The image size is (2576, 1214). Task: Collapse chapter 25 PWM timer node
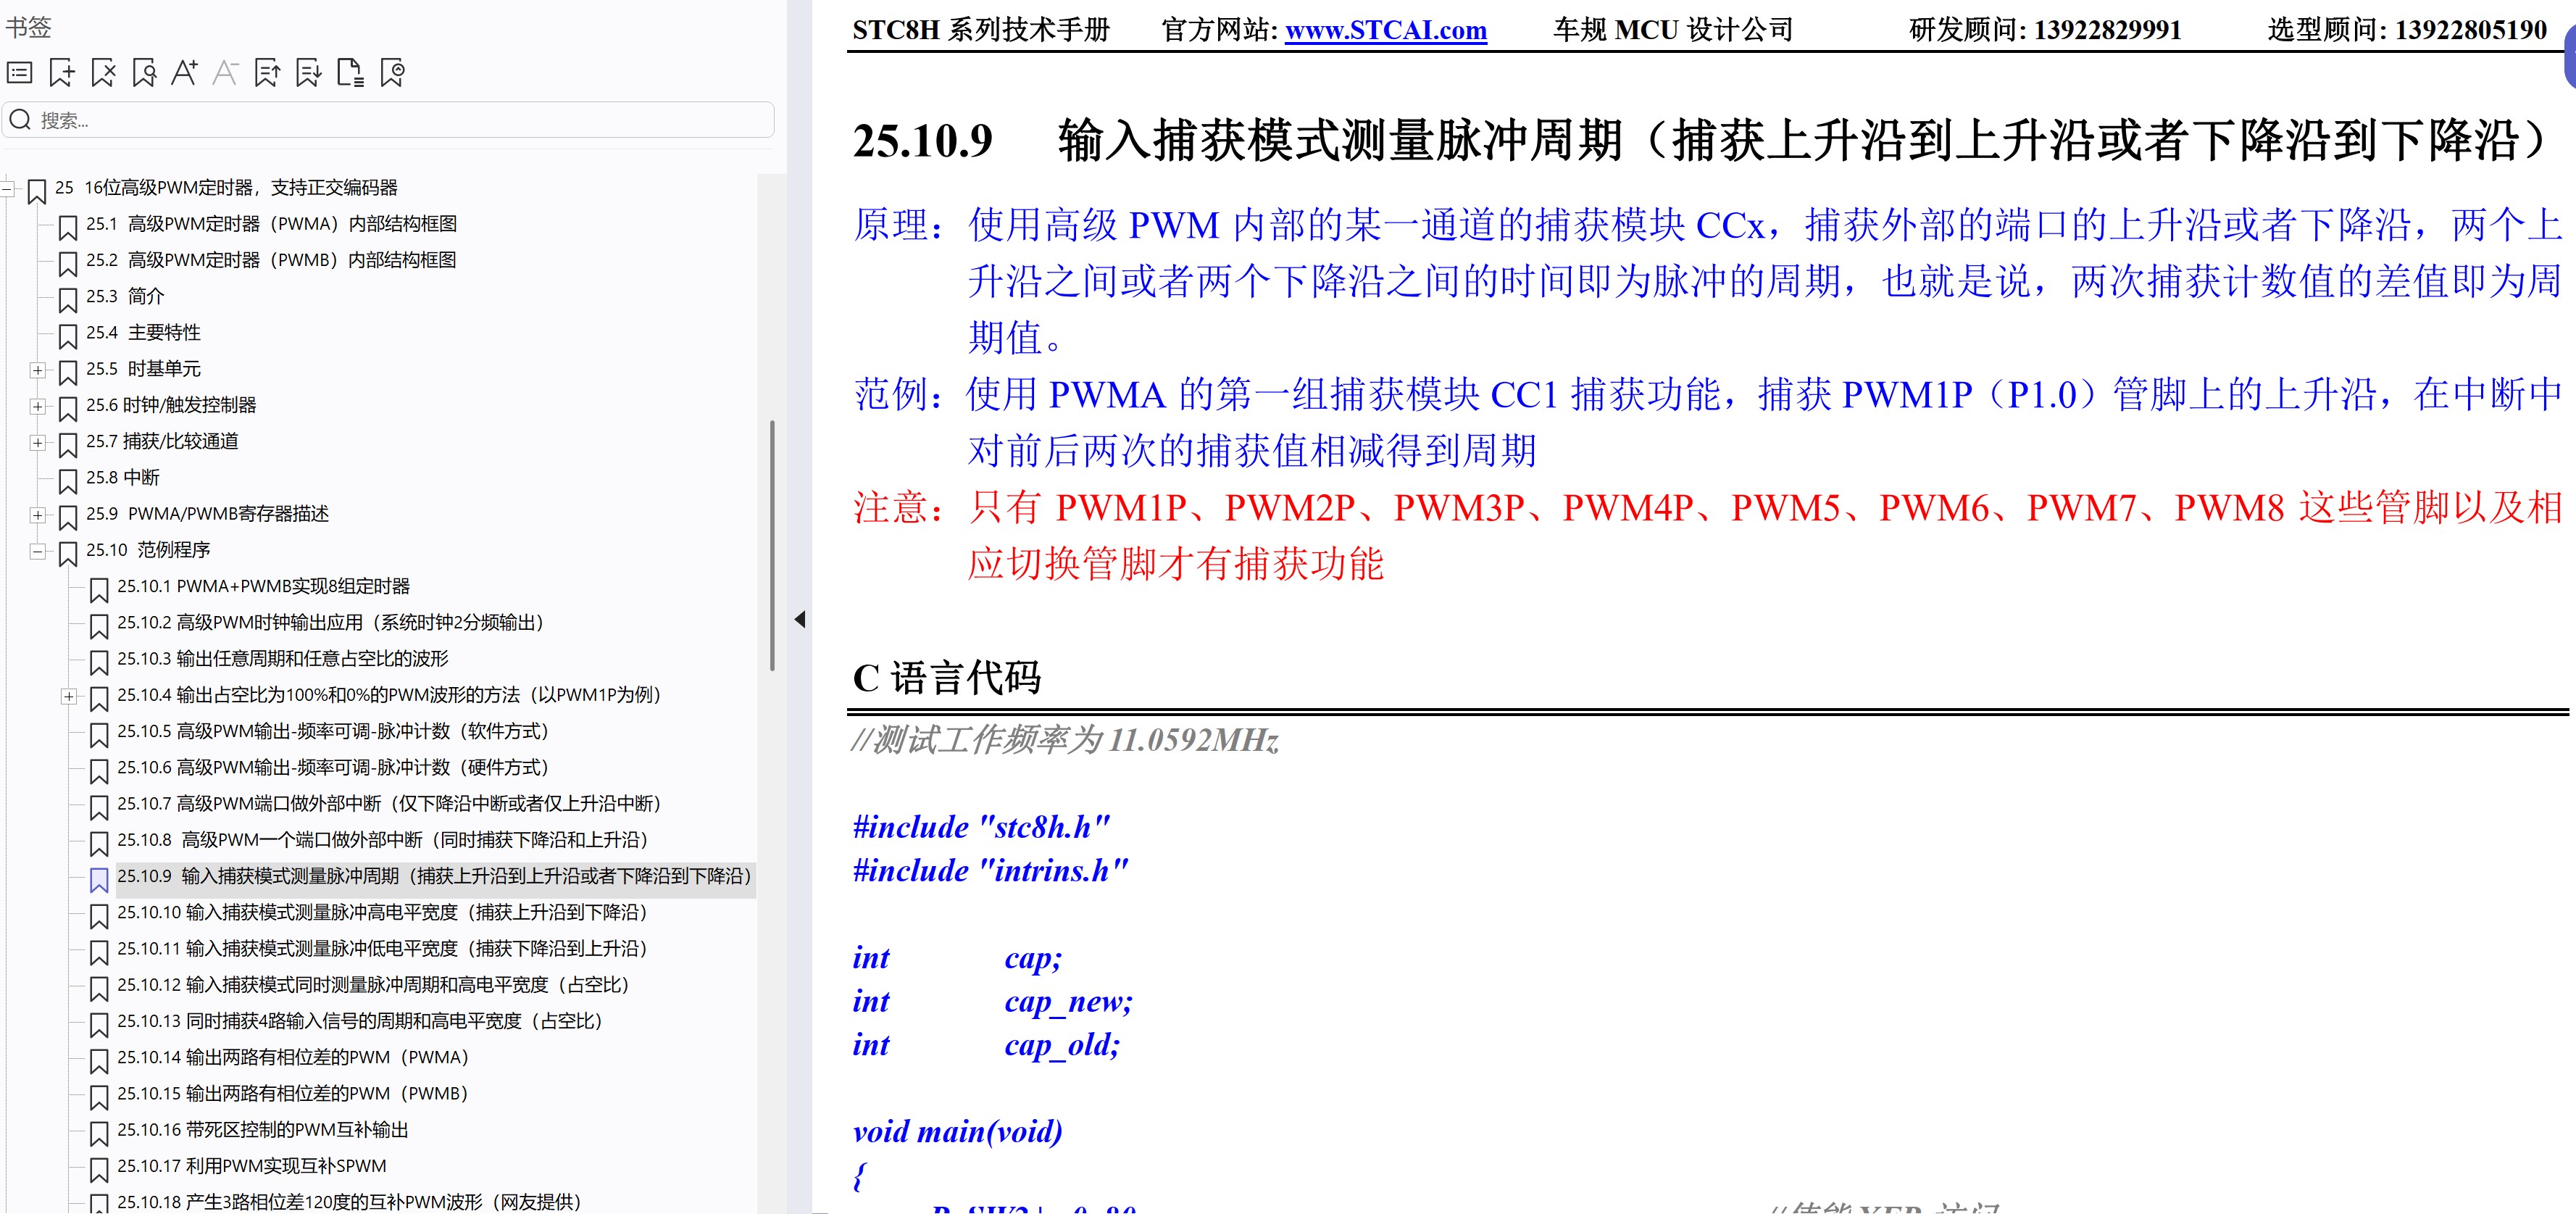[x=7, y=188]
